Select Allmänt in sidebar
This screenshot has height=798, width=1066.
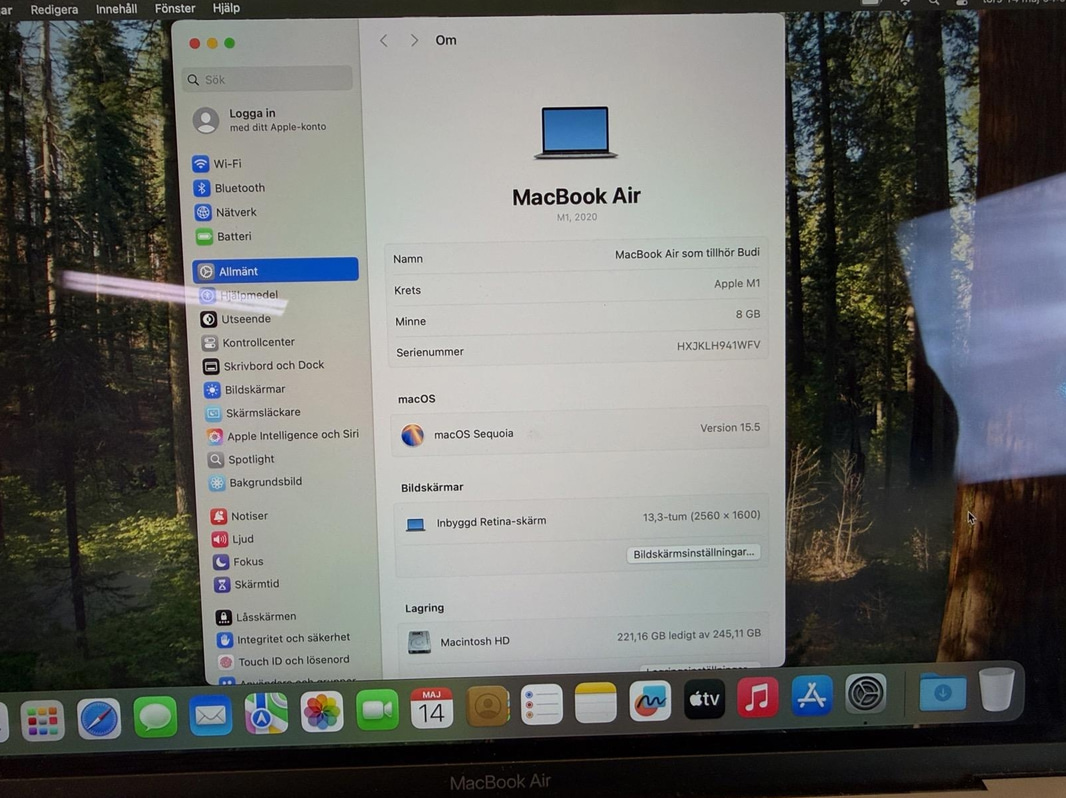pyautogui.click(x=275, y=271)
